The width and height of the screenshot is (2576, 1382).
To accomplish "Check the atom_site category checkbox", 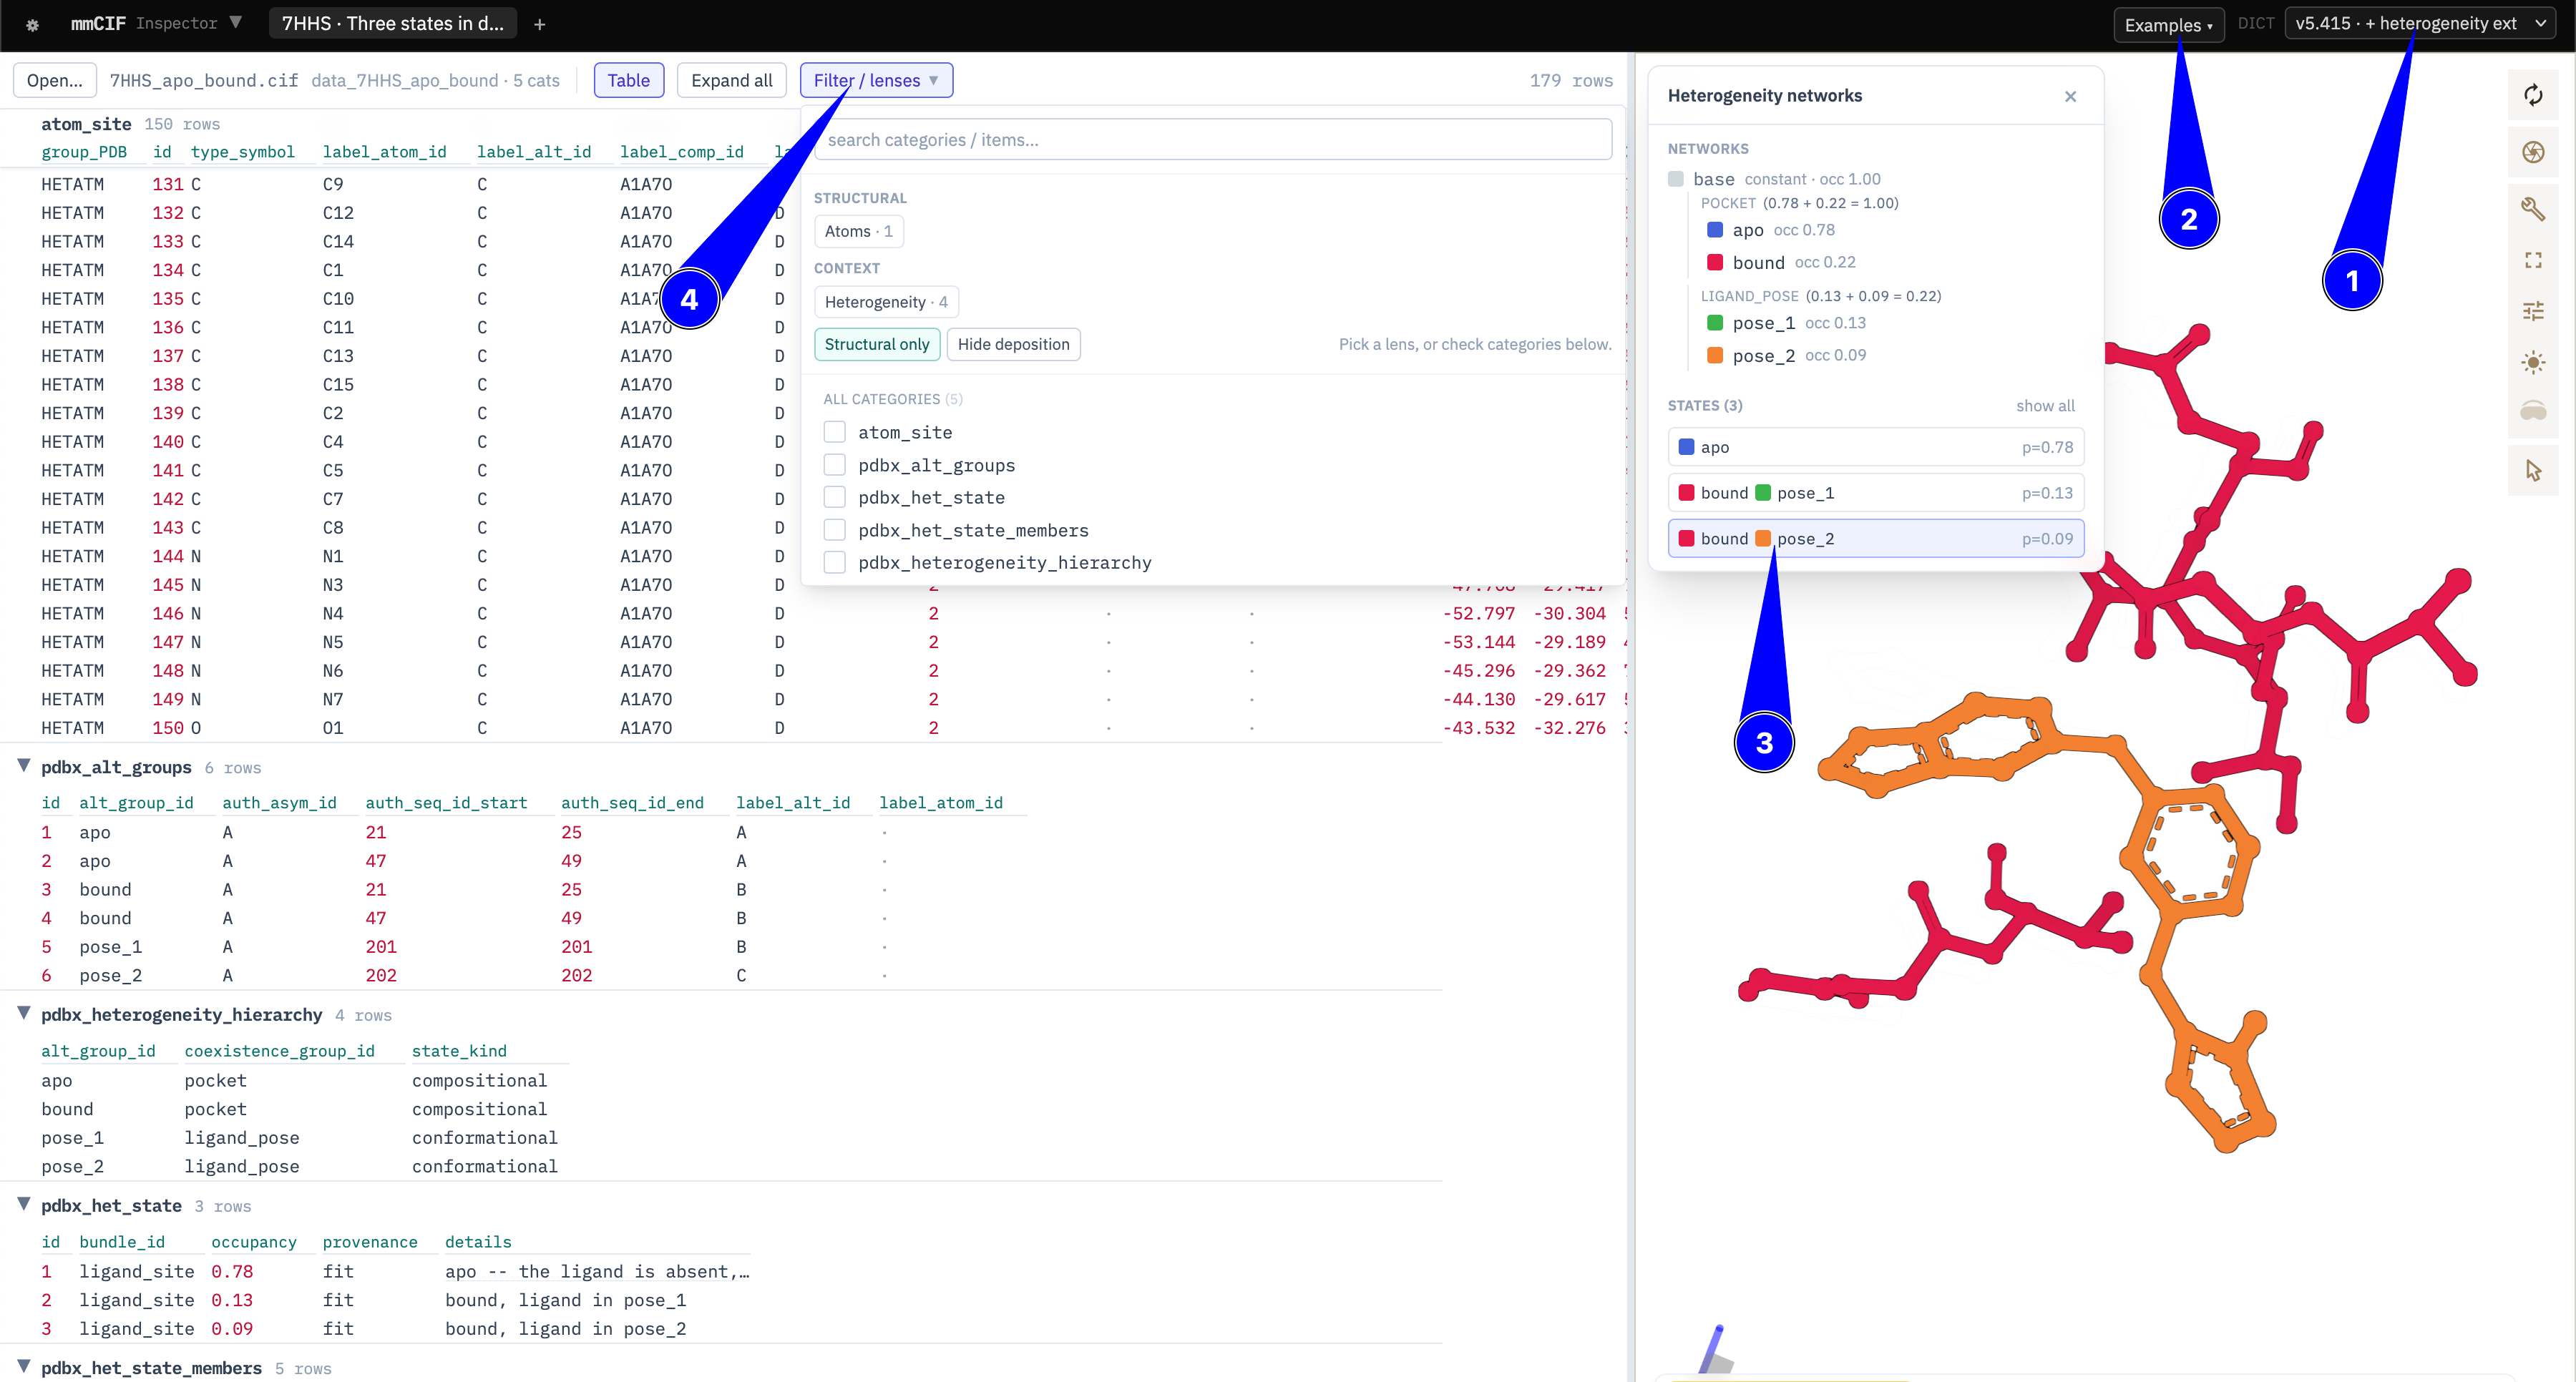I will point(834,432).
